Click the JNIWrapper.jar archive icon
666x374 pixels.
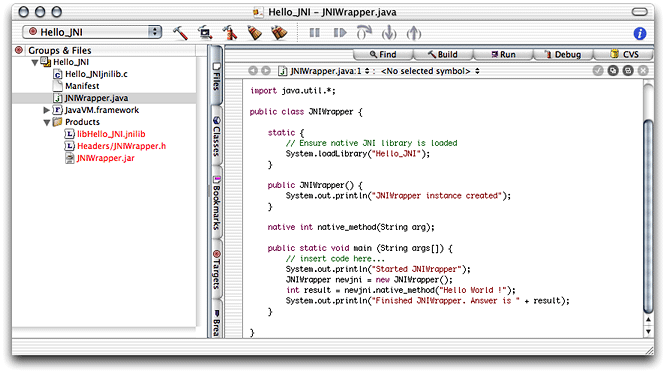click(70, 158)
